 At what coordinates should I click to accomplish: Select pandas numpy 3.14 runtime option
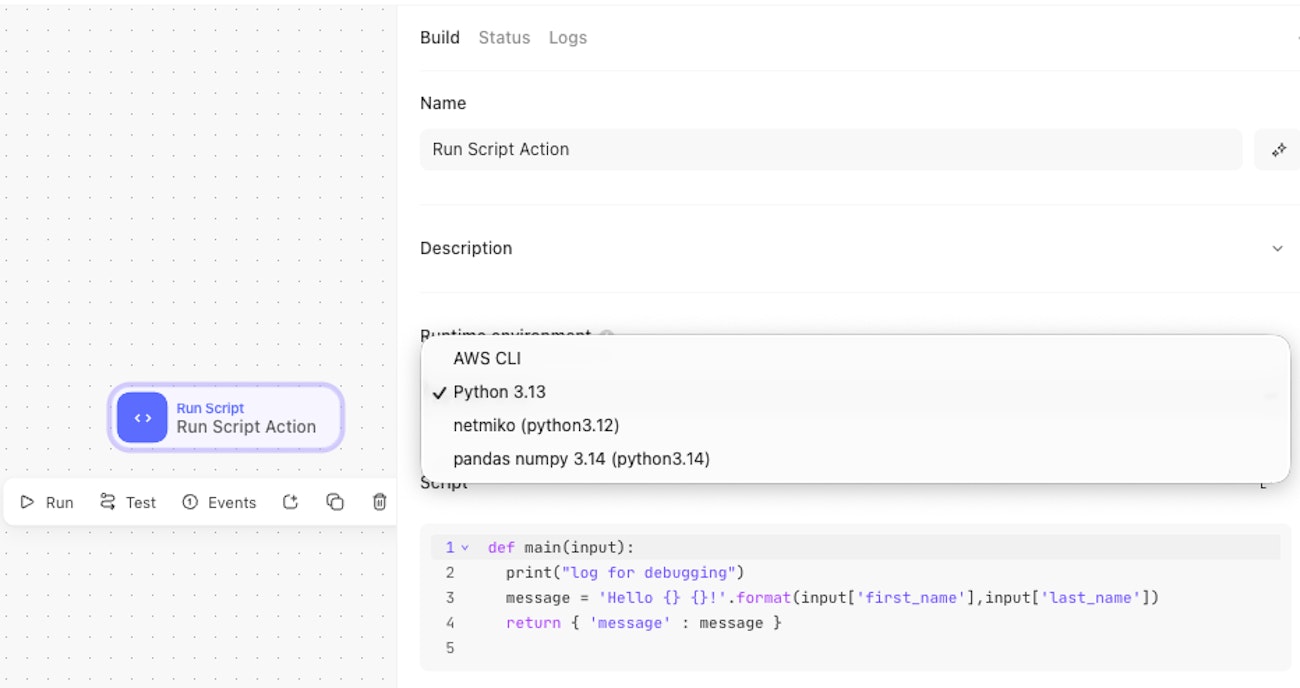pyautogui.click(x=581, y=459)
